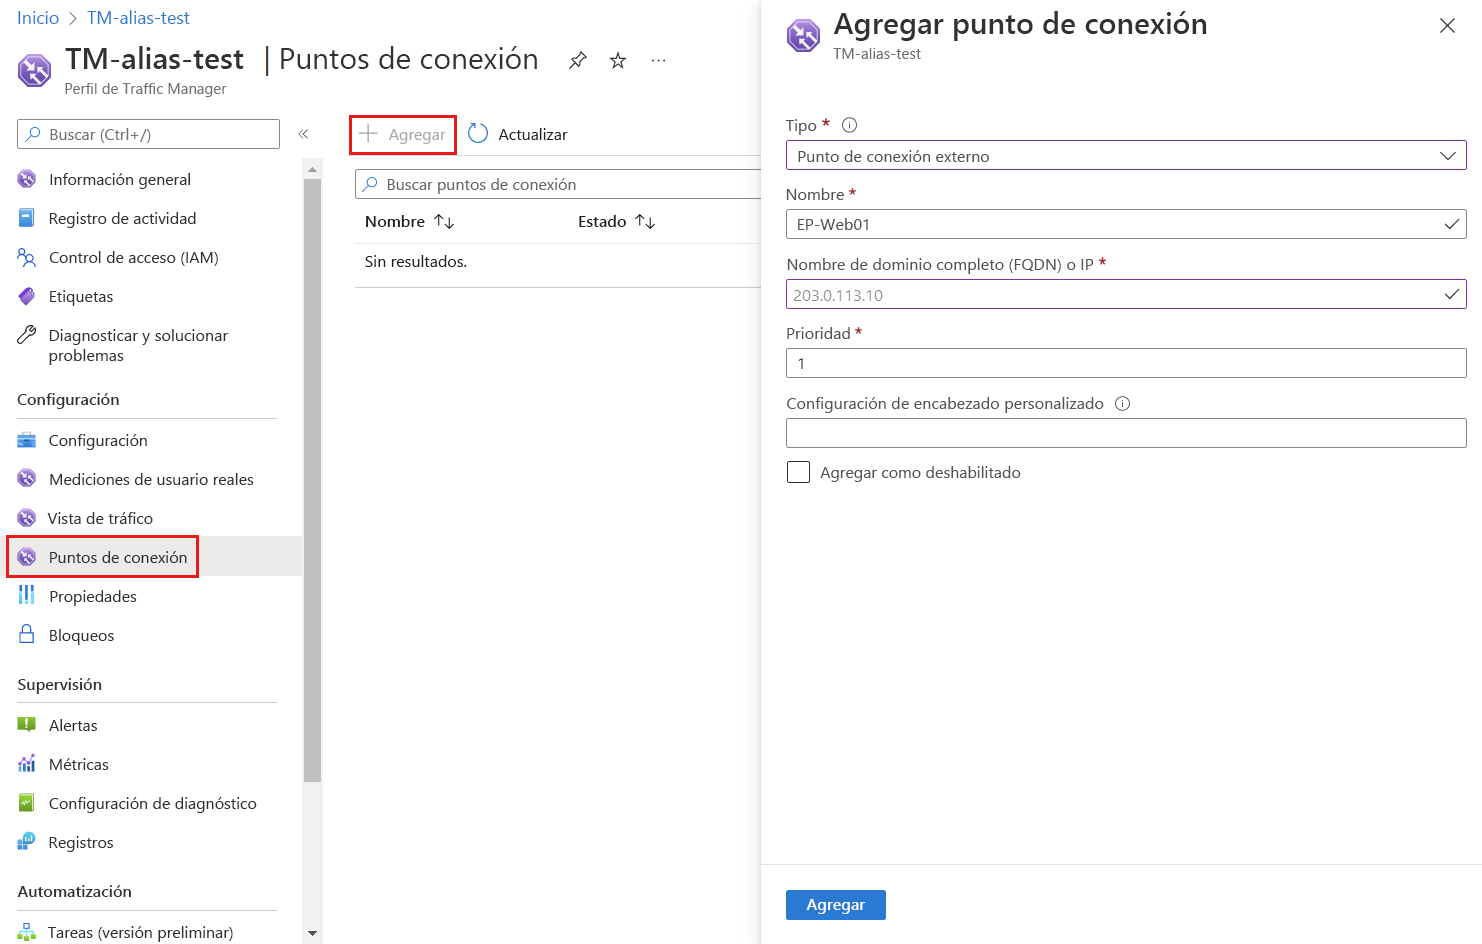Click info icon for Configuración de encabezado personalizado
This screenshot has height=944, width=1482.
1122,404
